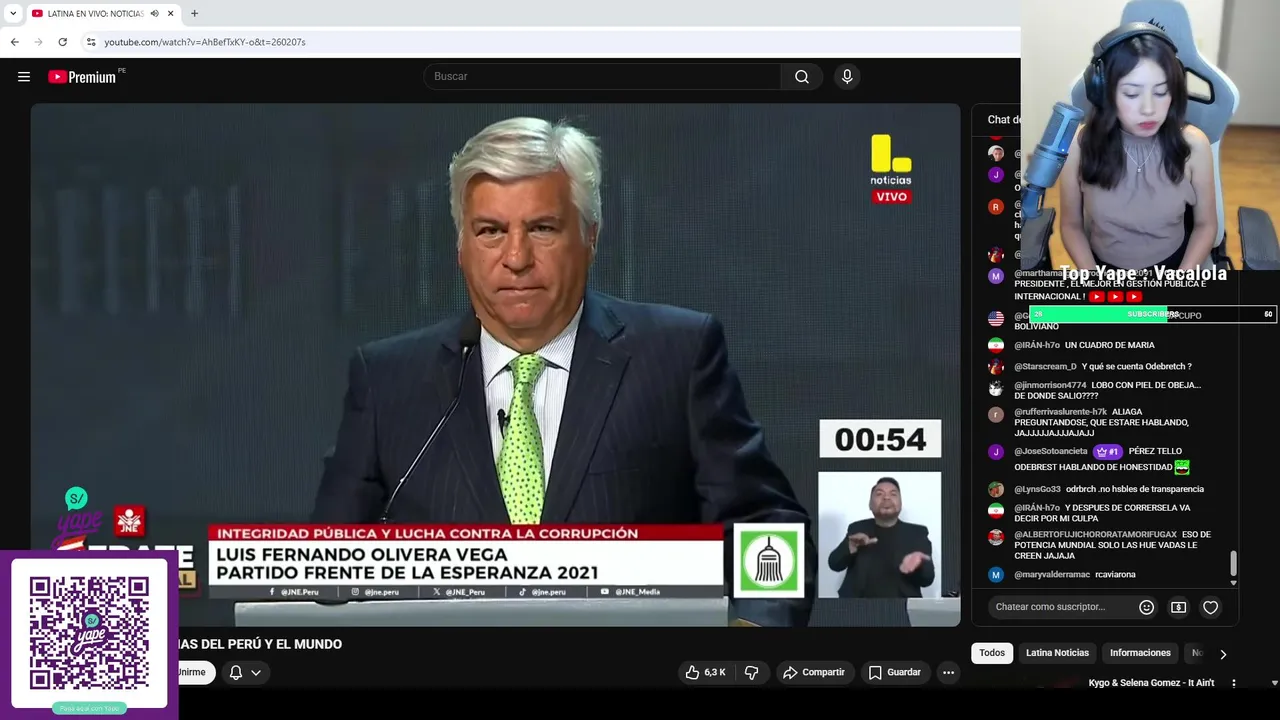Show more chips with right arrow
Image resolution: width=1280 pixels, height=720 pixels.
(x=1222, y=654)
